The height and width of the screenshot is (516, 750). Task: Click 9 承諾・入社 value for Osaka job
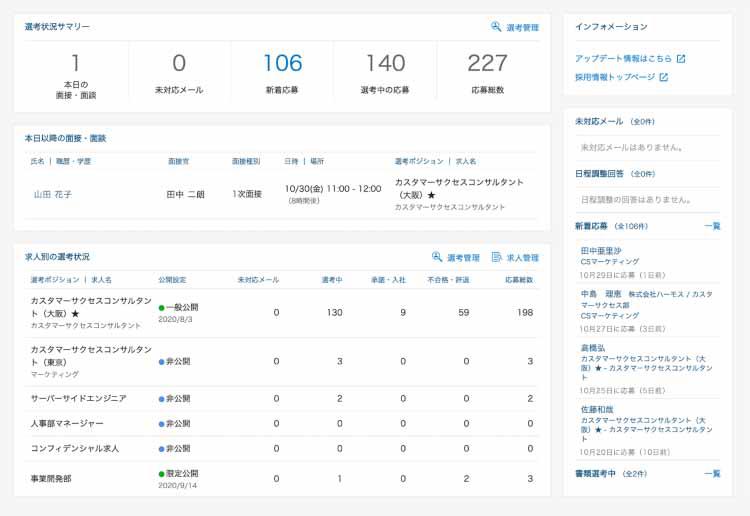(x=403, y=312)
